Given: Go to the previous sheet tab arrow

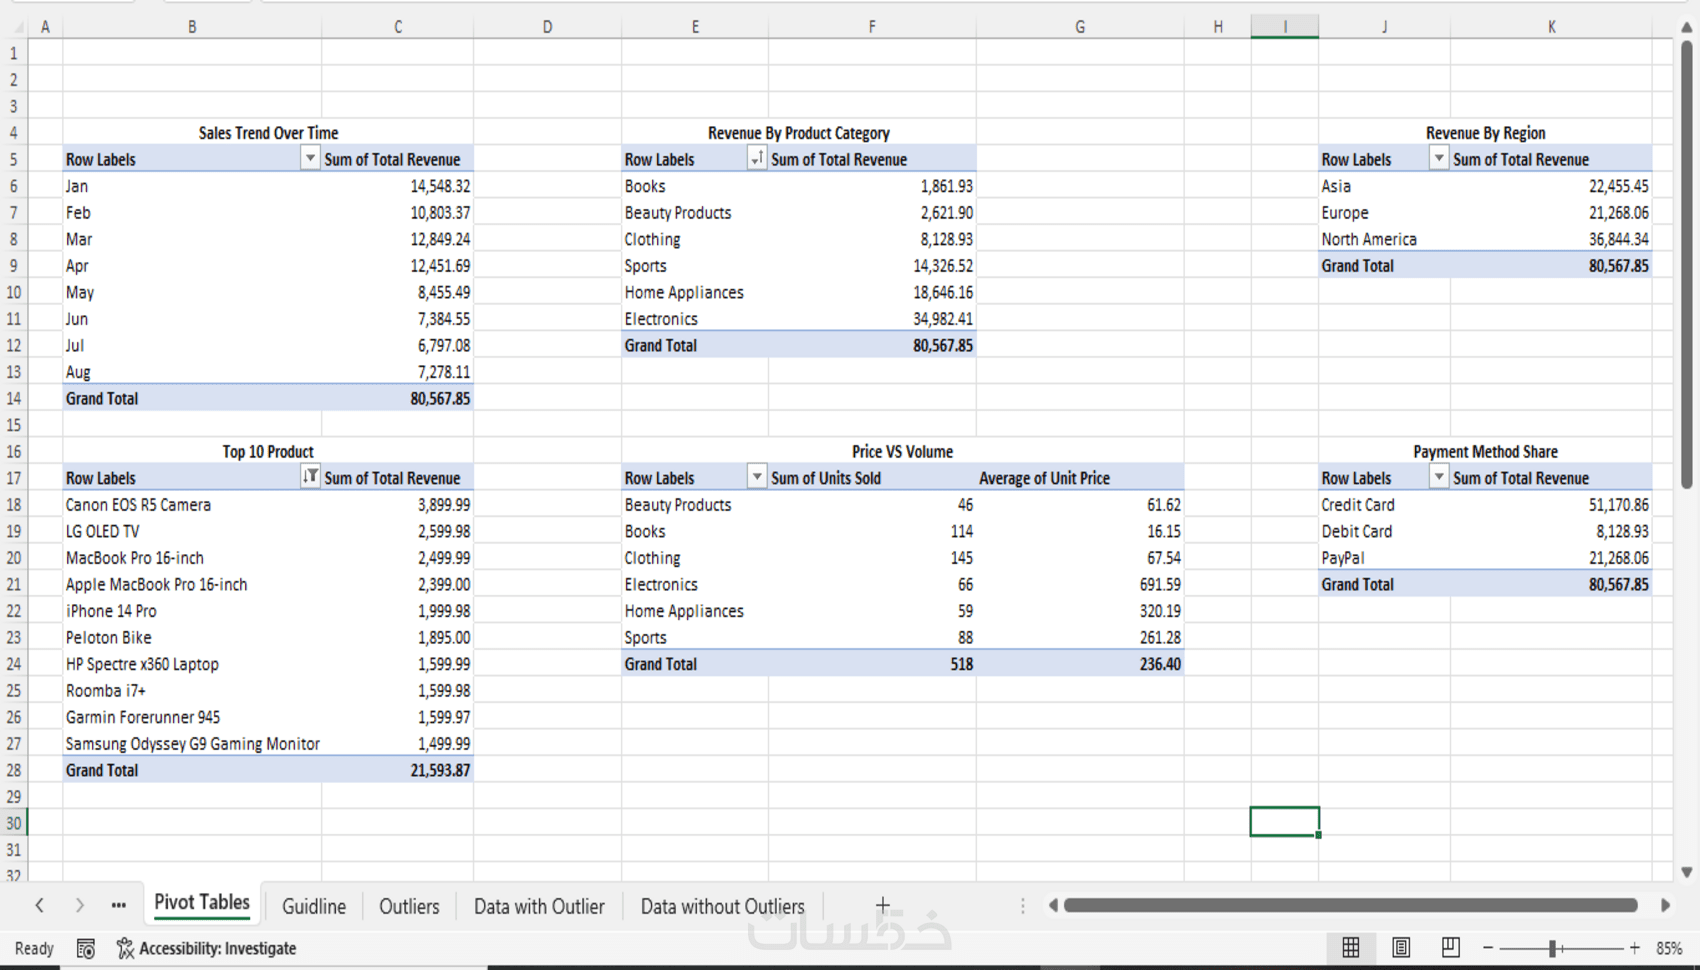Looking at the screenshot, I should coord(39,905).
